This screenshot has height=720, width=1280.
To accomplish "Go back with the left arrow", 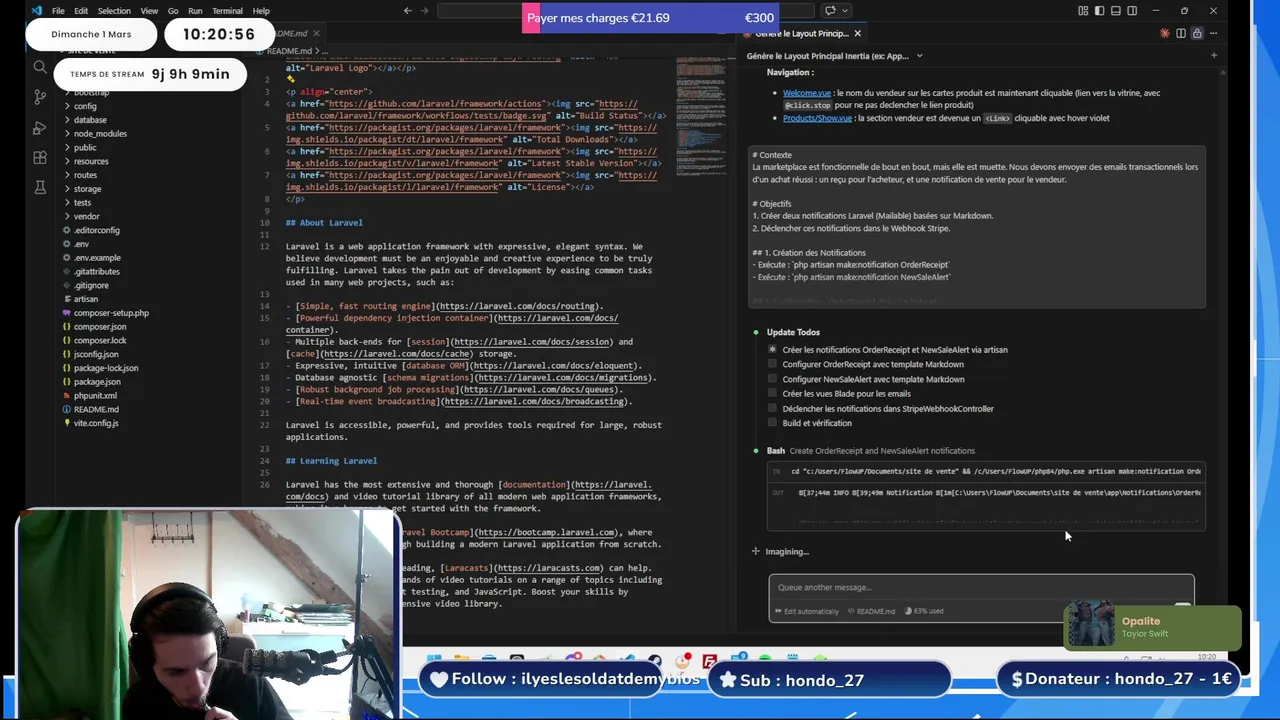I will pyautogui.click(x=407, y=11).
